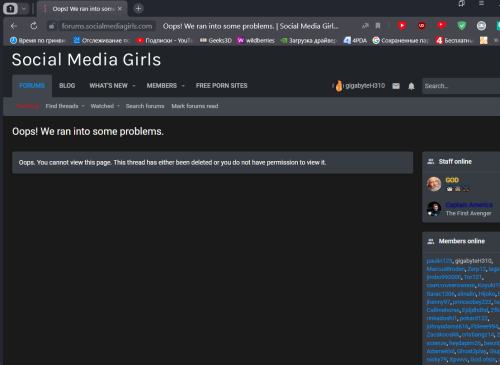
Task: Open the "Загрузка драйвер" bookmark
Action: click(x=309, y=40)
